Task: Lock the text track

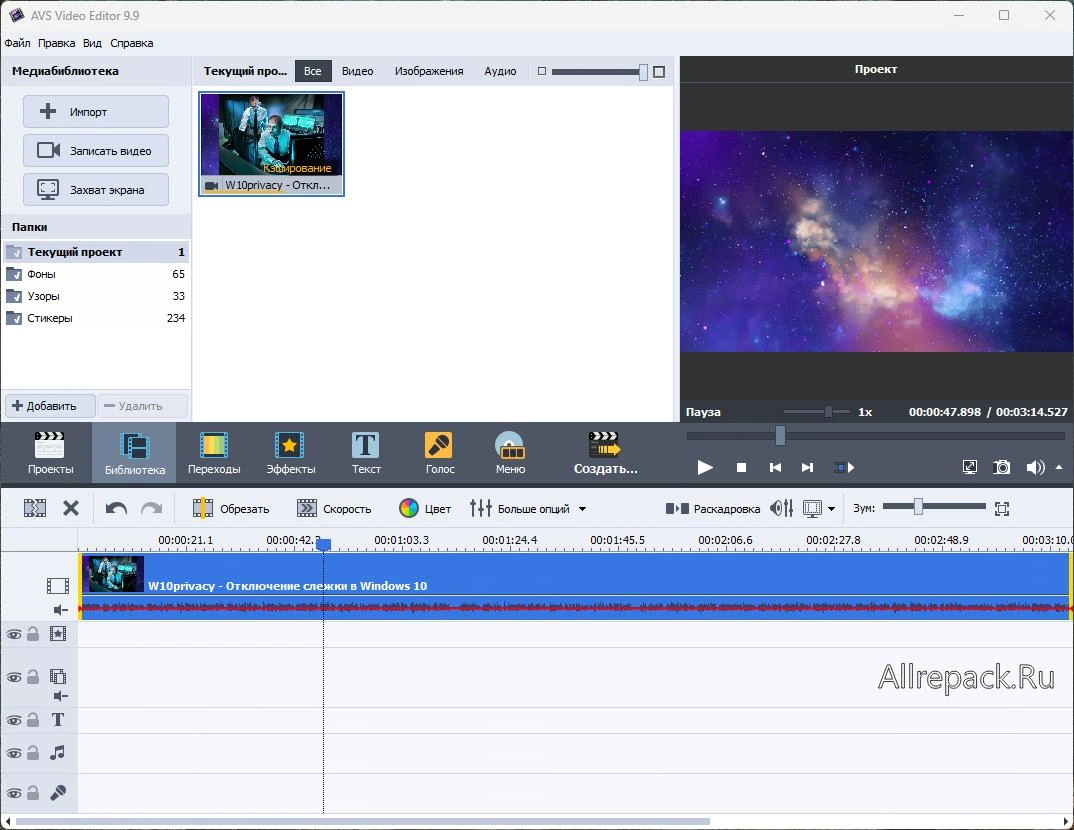Action: [33, 720]
